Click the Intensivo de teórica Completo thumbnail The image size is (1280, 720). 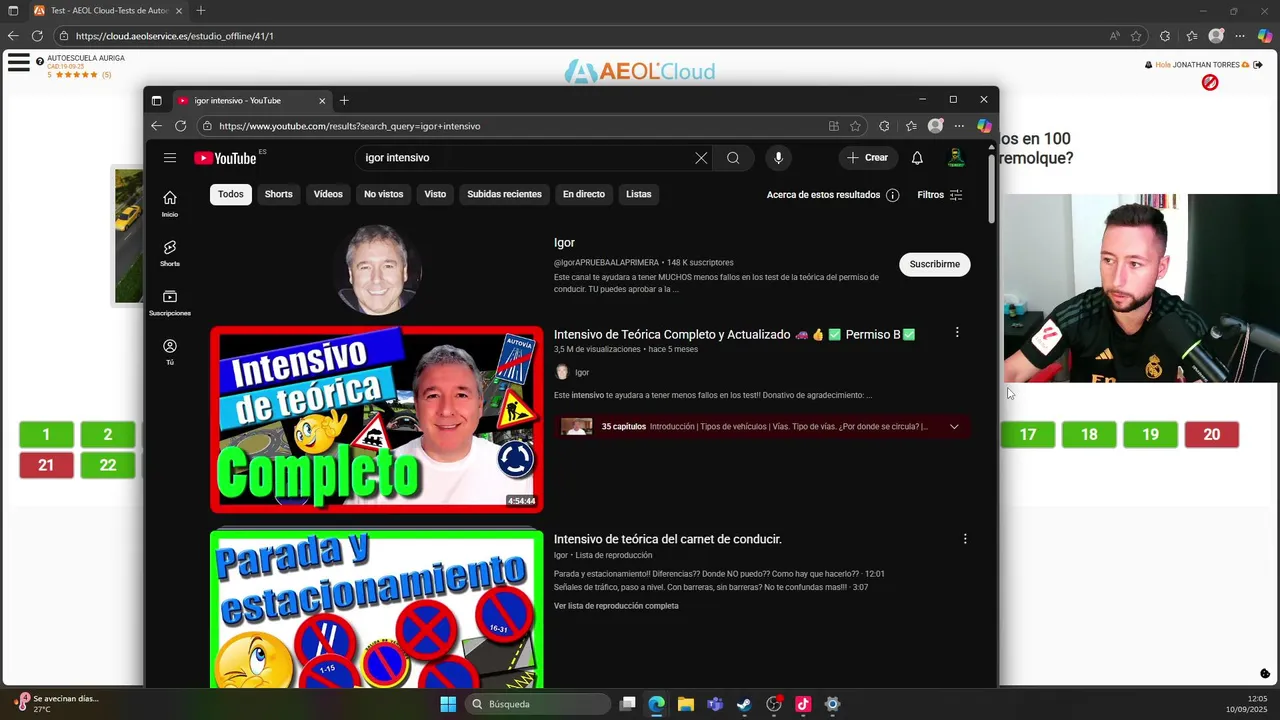click(377, 419)
